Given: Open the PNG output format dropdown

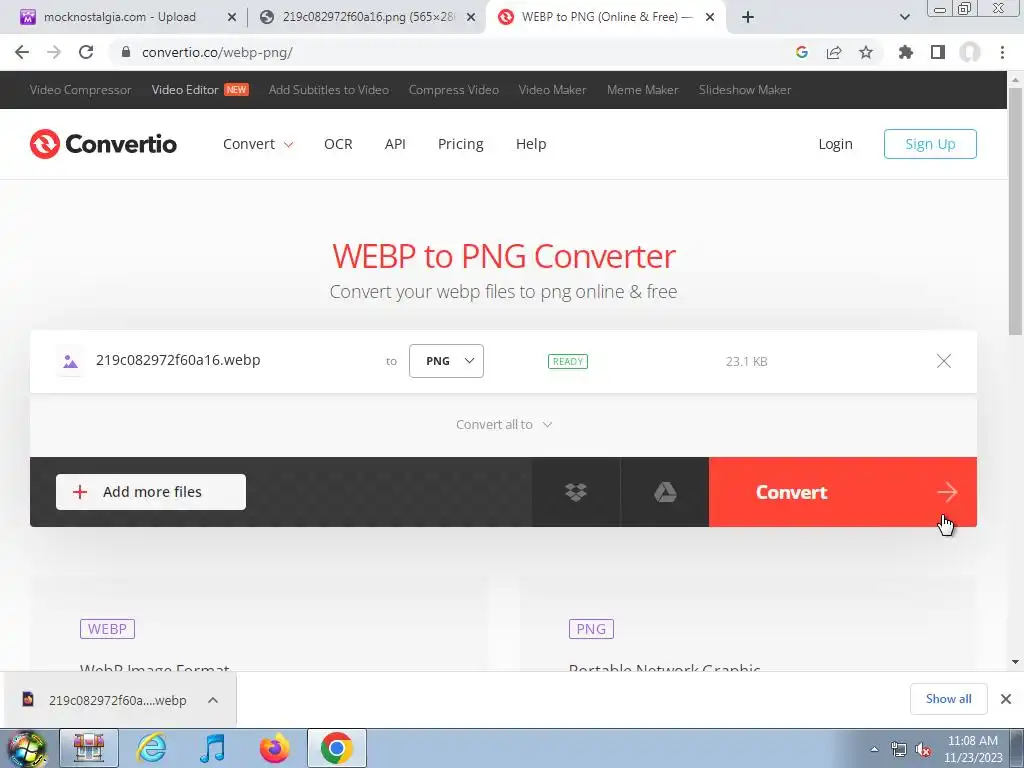Looking at the screenshot, I should pos(446,361).
